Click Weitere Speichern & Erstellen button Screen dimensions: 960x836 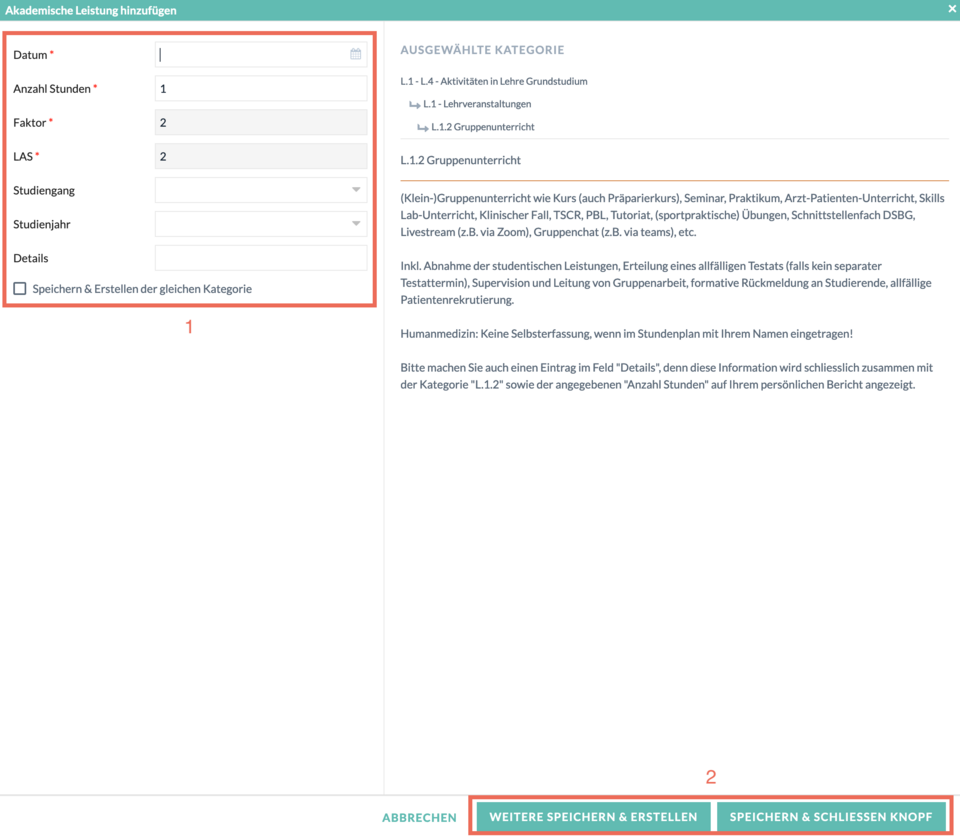coord(593,817)
